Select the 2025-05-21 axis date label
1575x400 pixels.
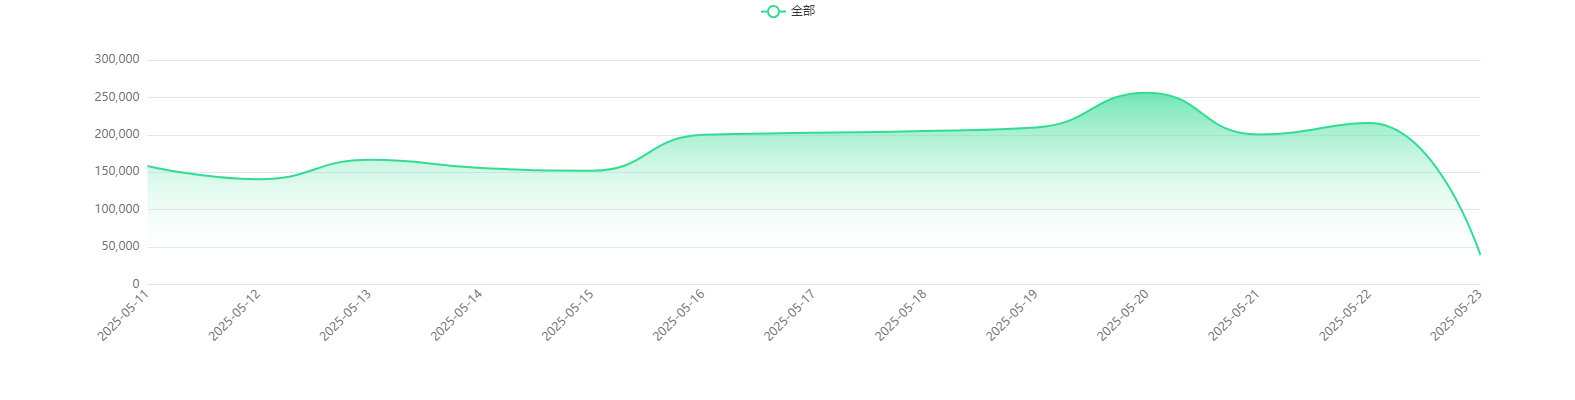click(1233, 315)
